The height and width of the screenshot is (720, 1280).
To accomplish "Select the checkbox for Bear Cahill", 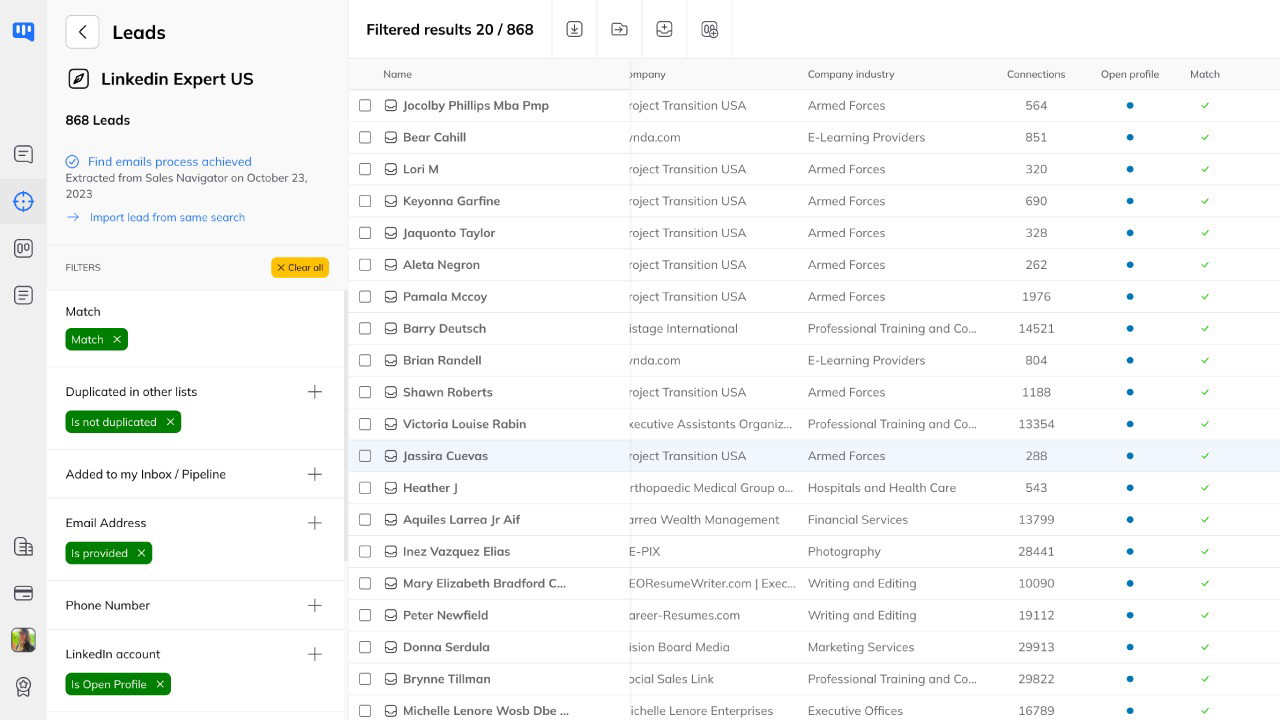I will (365, 137).
